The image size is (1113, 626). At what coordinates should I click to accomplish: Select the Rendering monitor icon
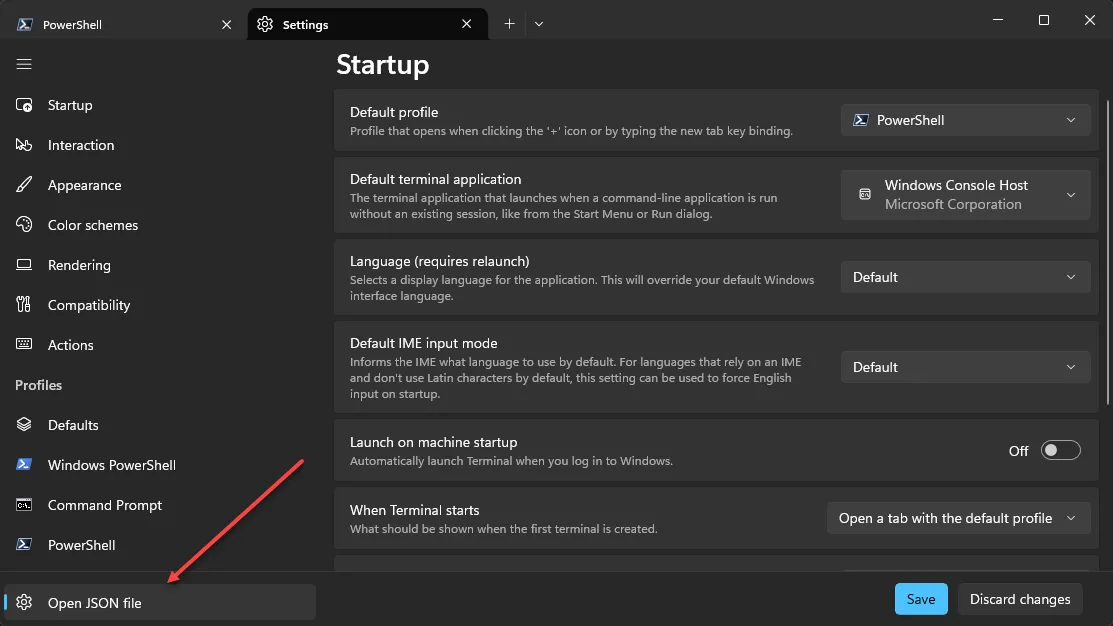24,265
